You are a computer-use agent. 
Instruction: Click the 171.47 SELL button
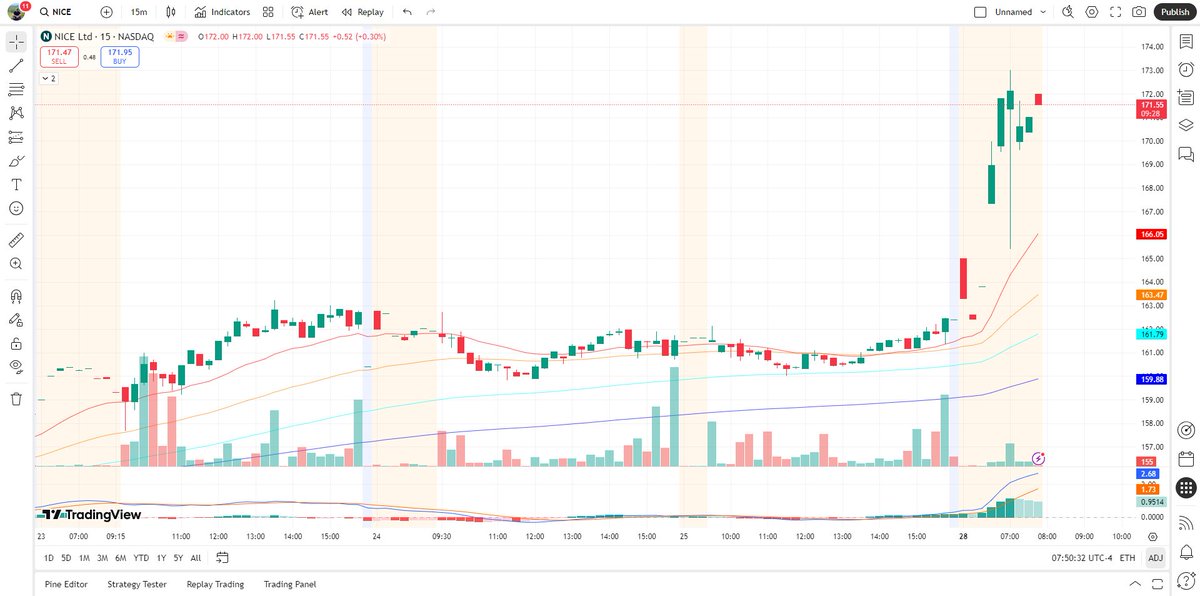(x=60, y=57)
